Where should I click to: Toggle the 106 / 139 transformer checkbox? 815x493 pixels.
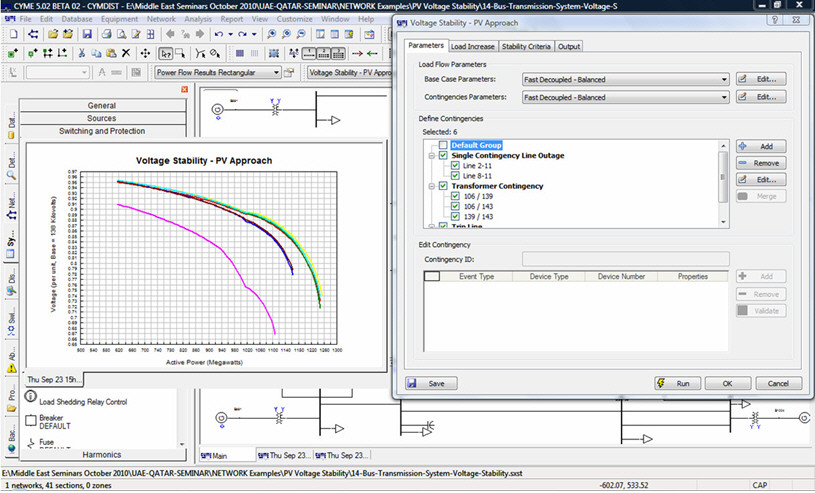coord(455,196)
